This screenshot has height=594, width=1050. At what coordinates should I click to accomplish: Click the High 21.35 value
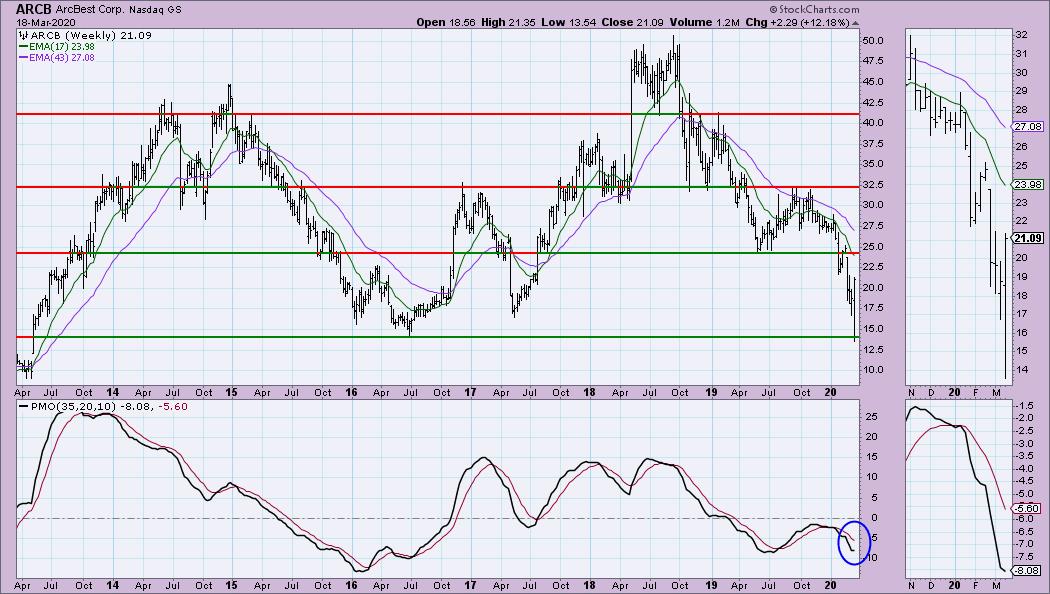click(509, 22)
